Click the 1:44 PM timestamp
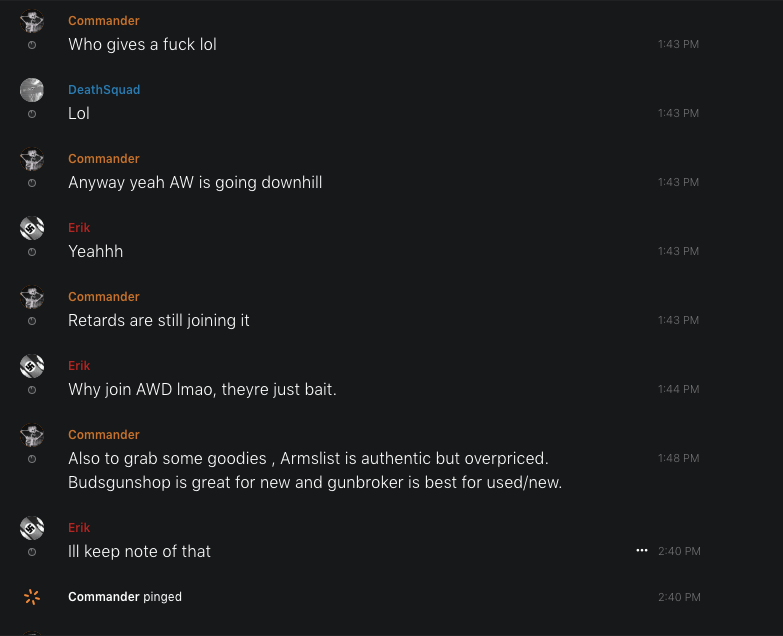 pos(678,389)
